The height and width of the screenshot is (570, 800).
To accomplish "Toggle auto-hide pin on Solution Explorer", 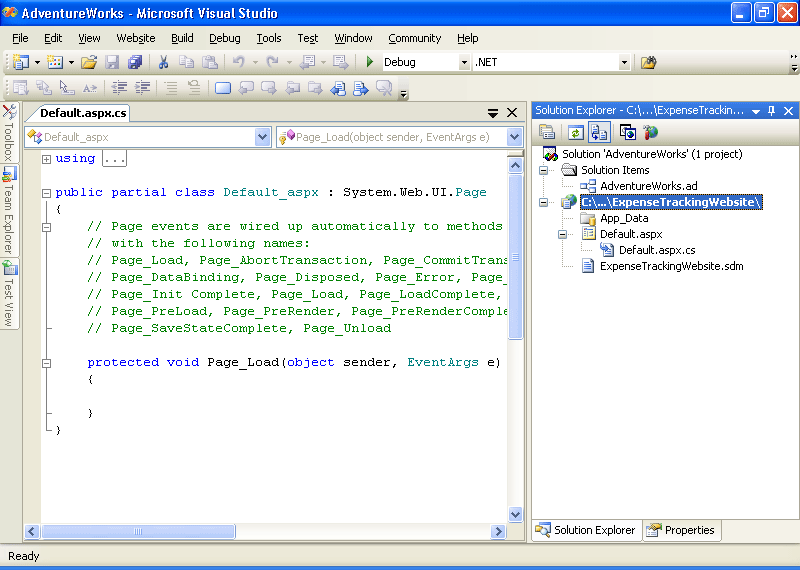I will (x=771, y=111).
